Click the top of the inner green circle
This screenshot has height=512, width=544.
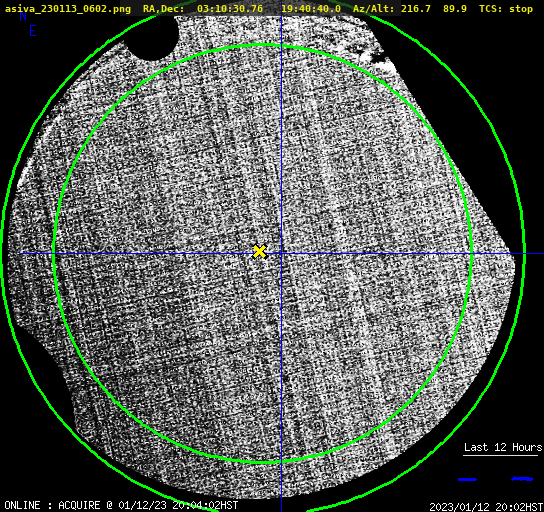(263, 44)
